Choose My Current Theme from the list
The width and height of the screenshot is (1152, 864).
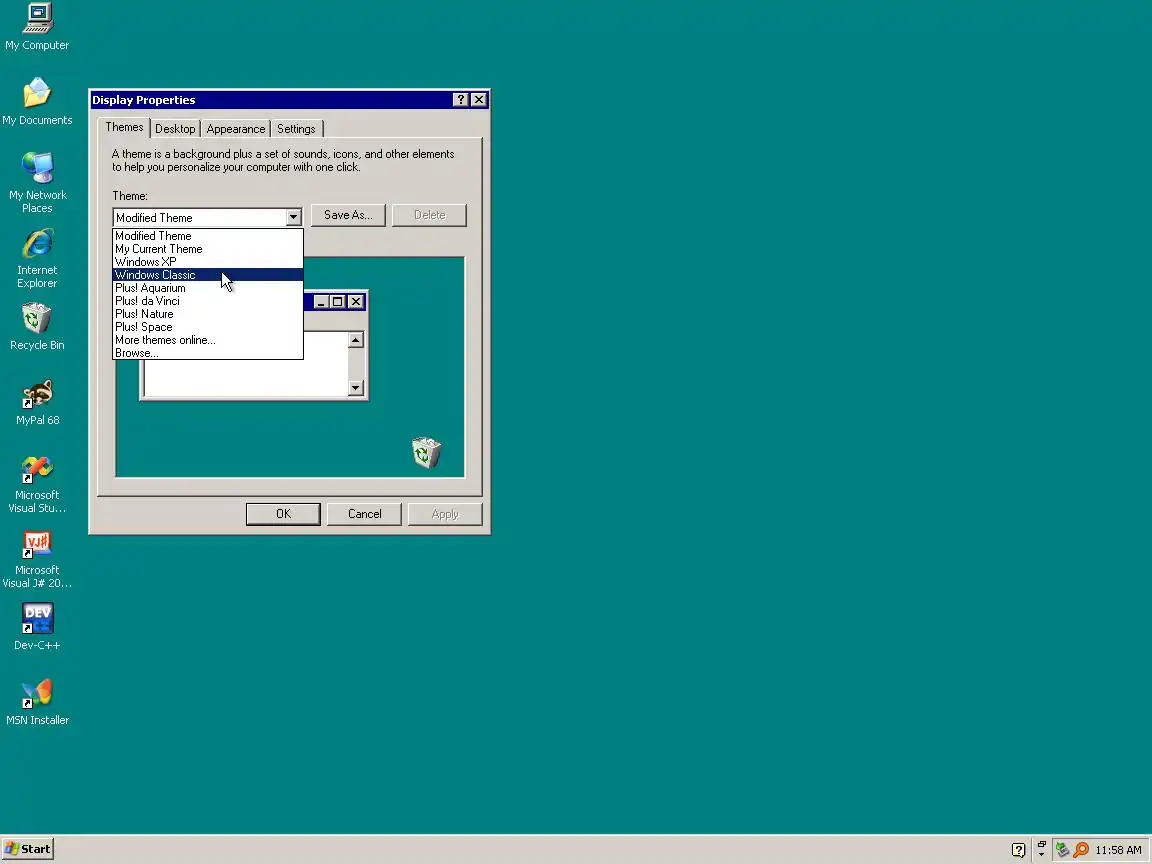coord(208,249)
